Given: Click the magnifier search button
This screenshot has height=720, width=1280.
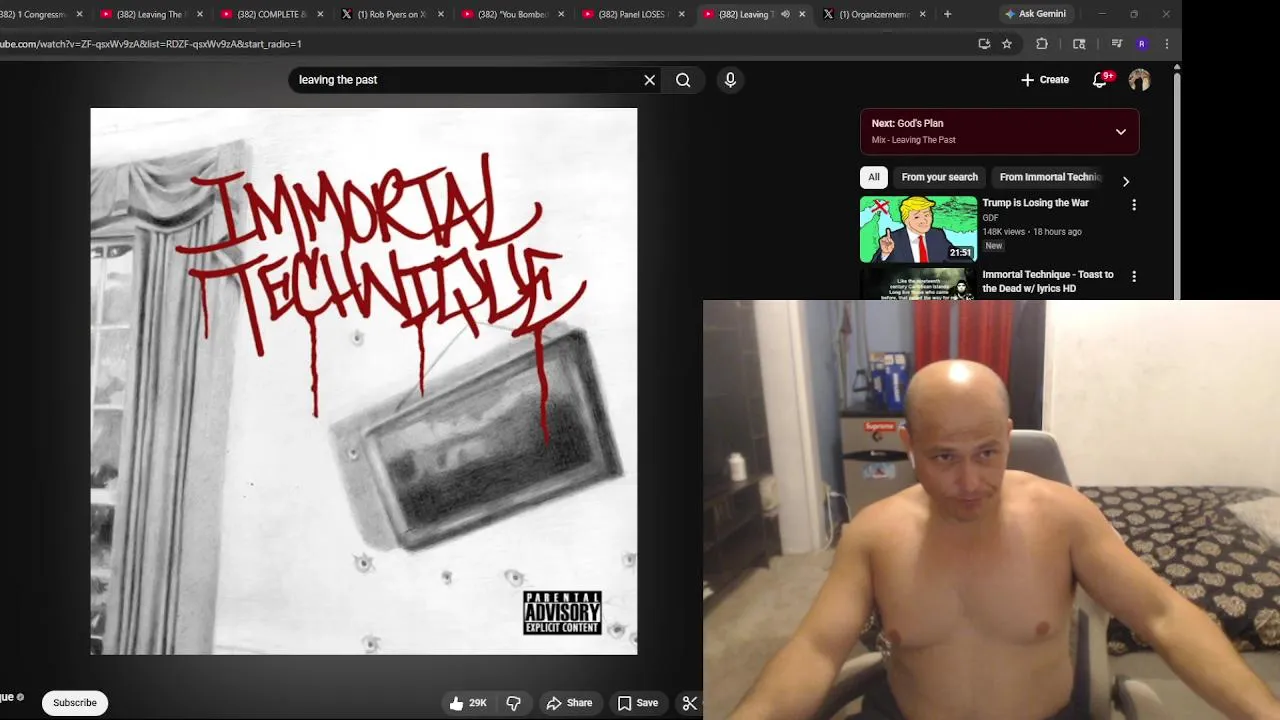Looking at the screenshot, I should coord(683,80).
